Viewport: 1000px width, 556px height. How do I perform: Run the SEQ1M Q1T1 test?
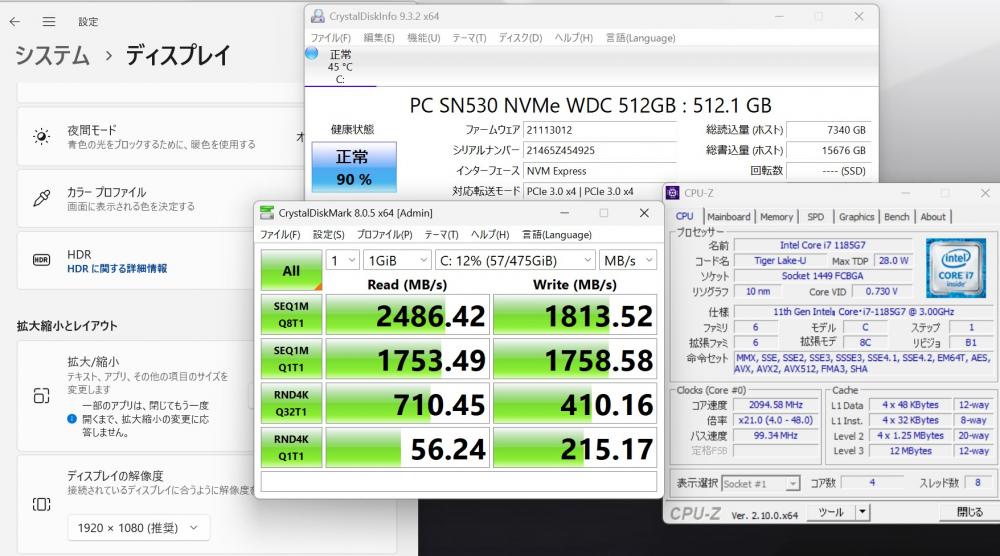[x=291, y=359]
